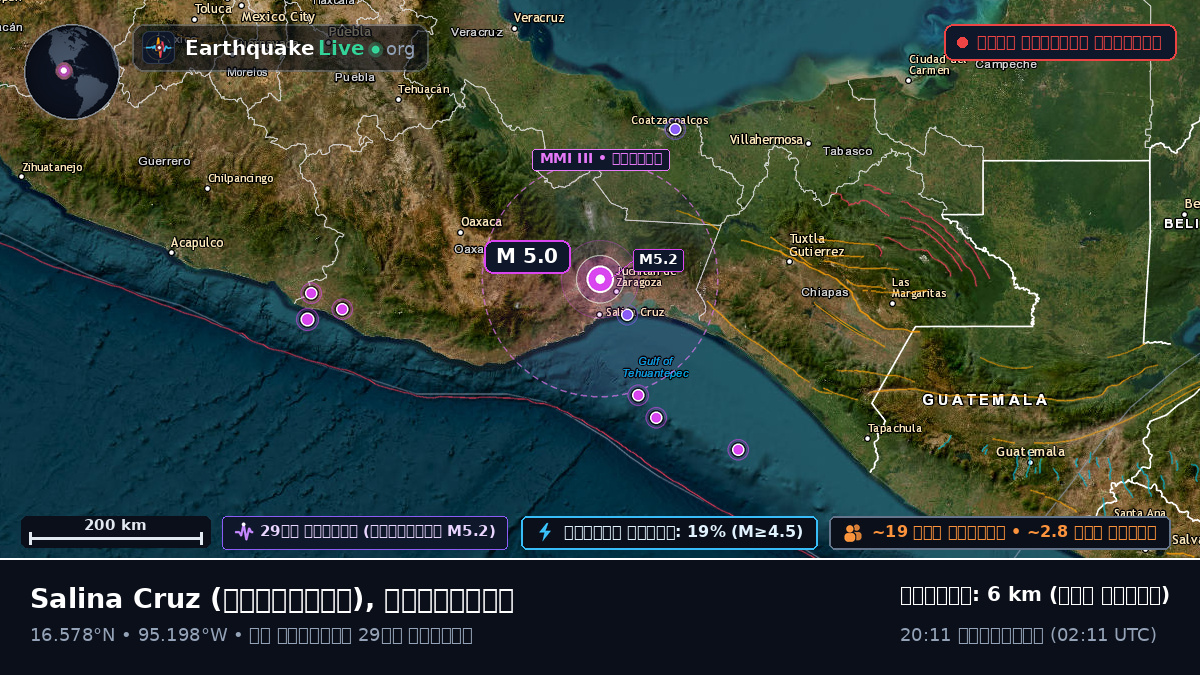The image size is (1200, 675).
Task: Click the seismic wave icon in aftershock badge
Action: click(x=244, y=532)
